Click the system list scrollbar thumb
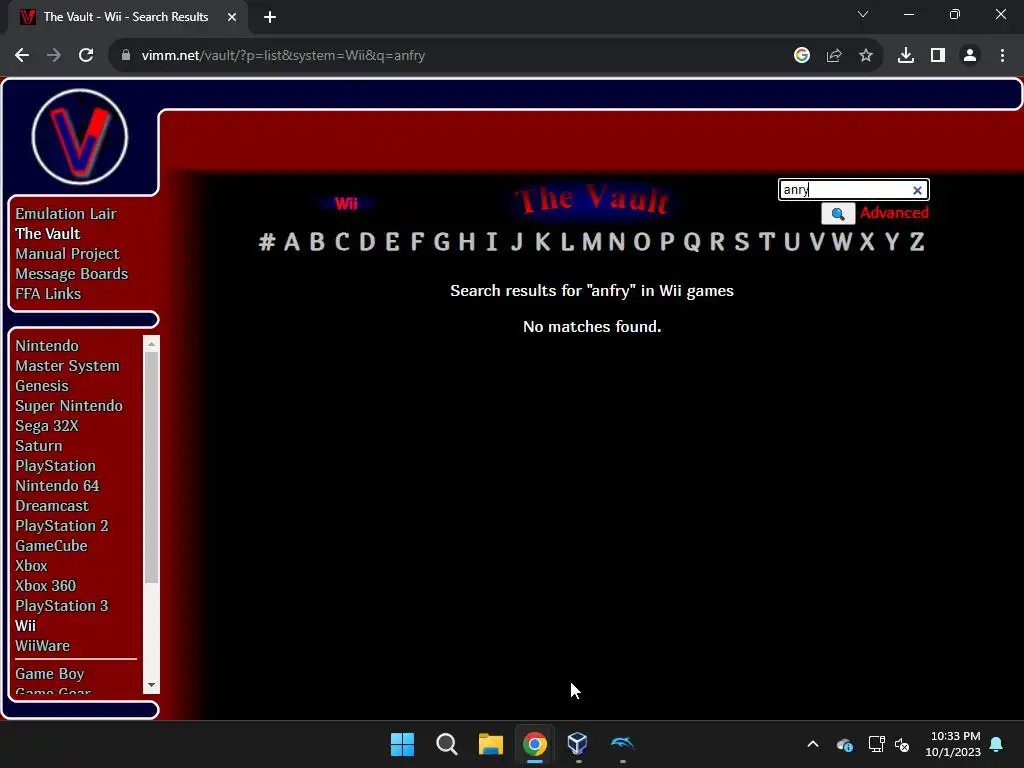Screen dimensions: 1024x768 (x=152, y=467)
